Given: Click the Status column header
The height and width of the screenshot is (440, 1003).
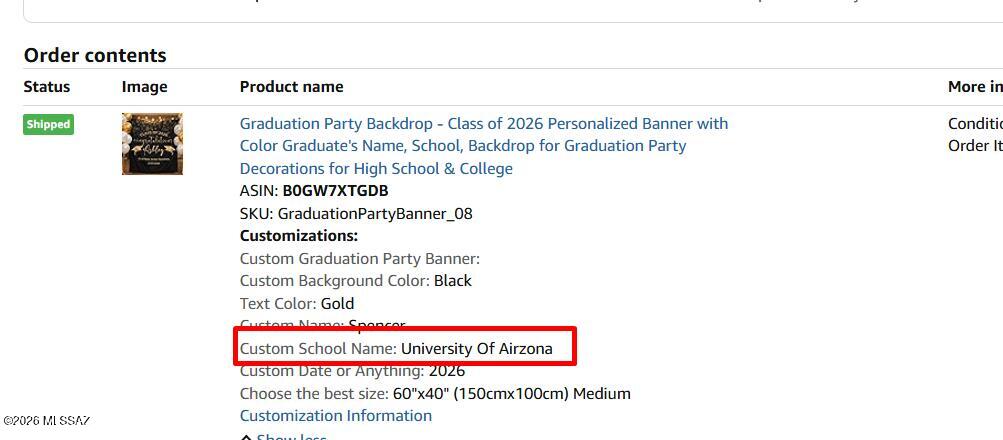Looking at the screenshot, I should (x=47, y=87).
